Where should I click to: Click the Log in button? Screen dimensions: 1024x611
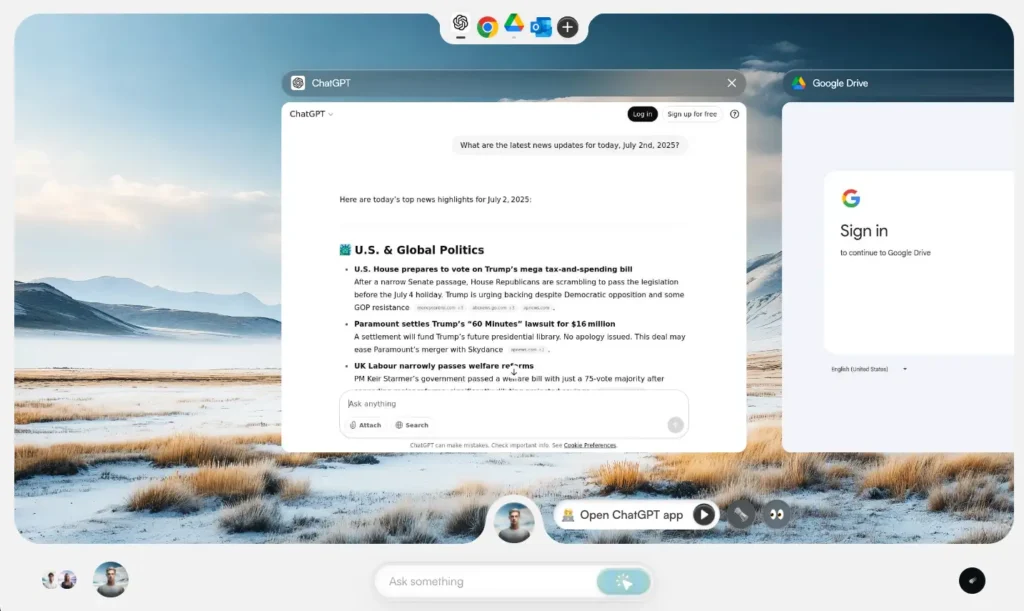tap(642, 114)
